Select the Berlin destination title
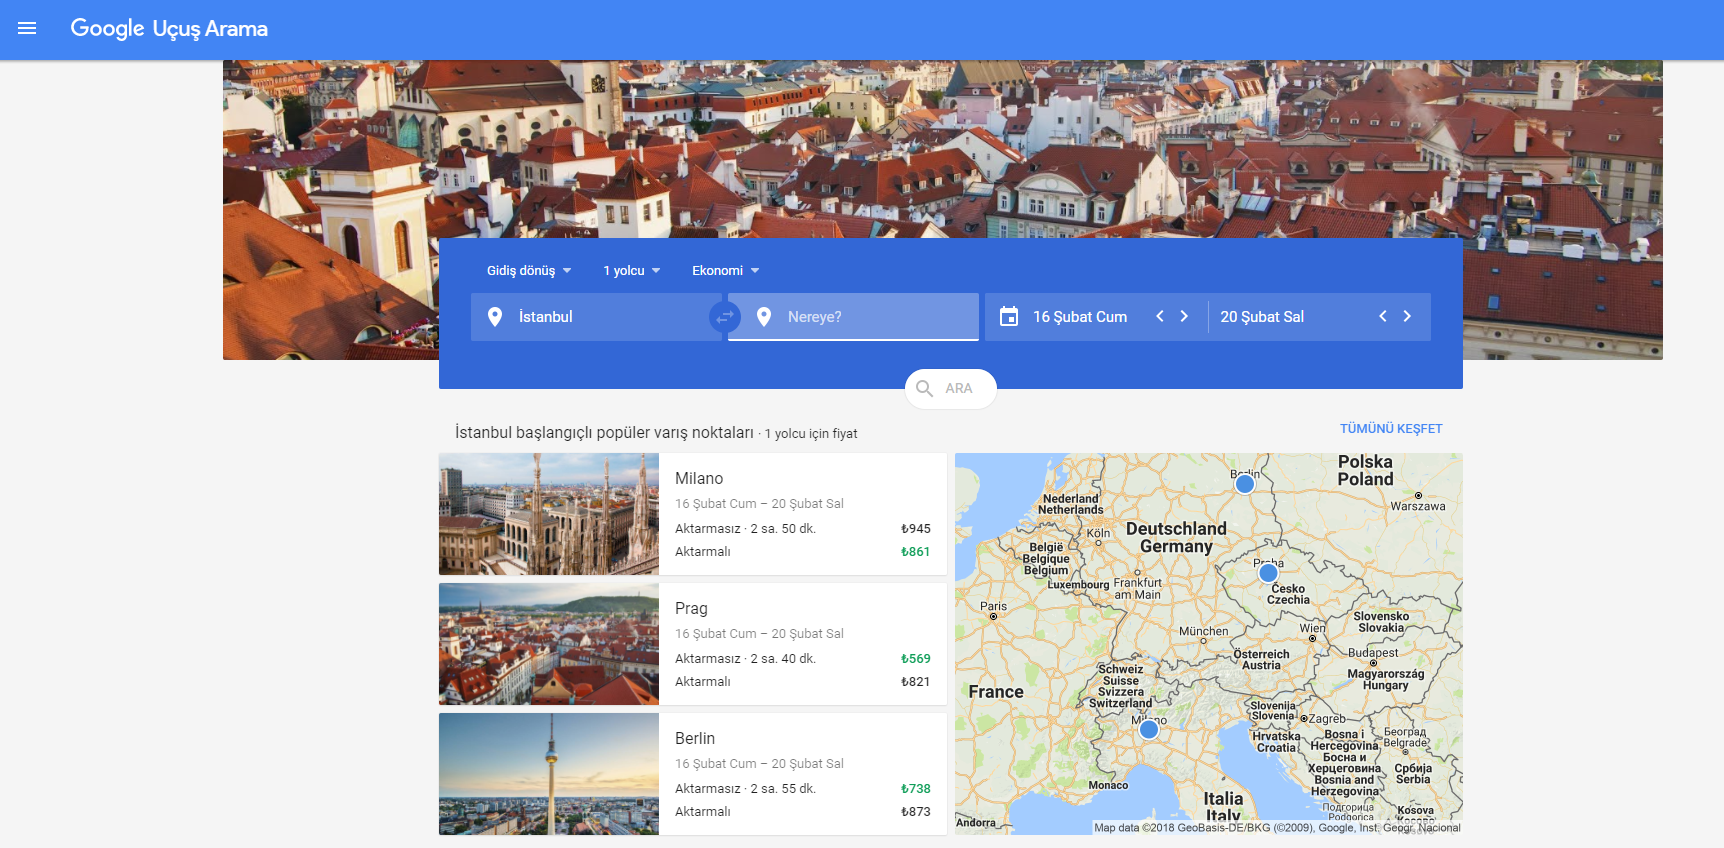 coord(695,739)
